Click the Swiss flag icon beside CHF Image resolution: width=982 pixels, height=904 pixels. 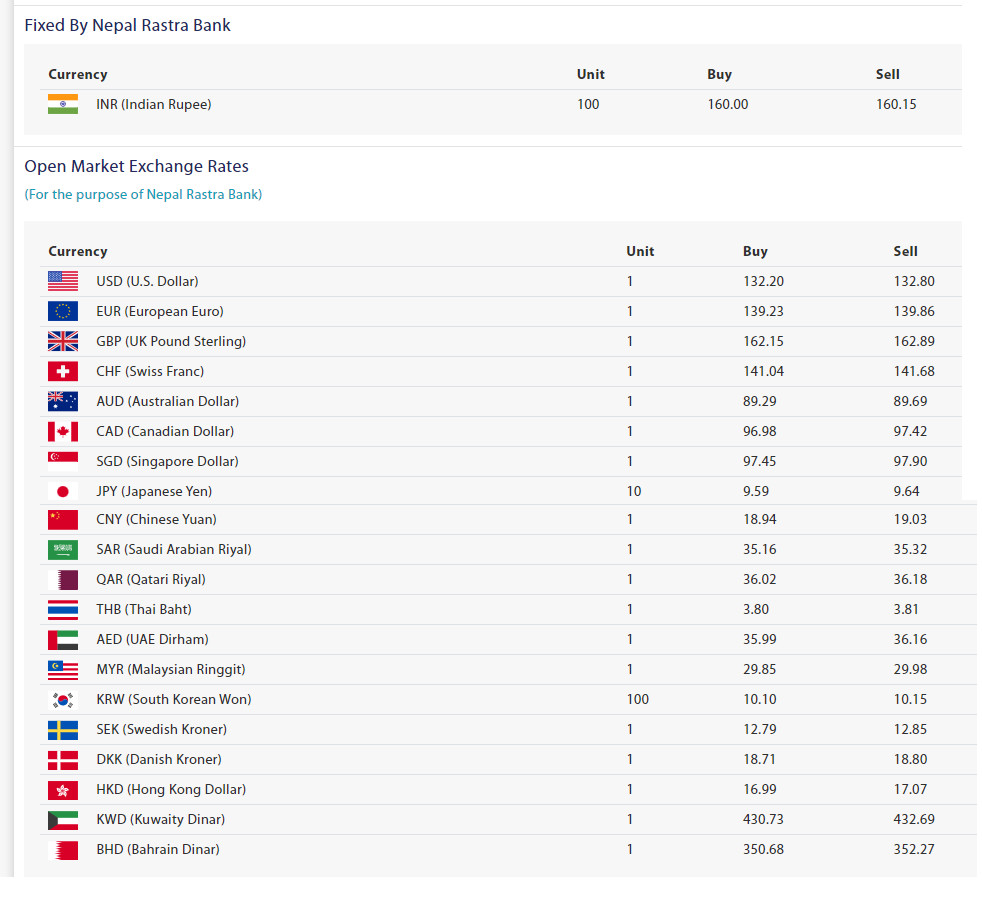pyautogui.click(x=63, y=371)
